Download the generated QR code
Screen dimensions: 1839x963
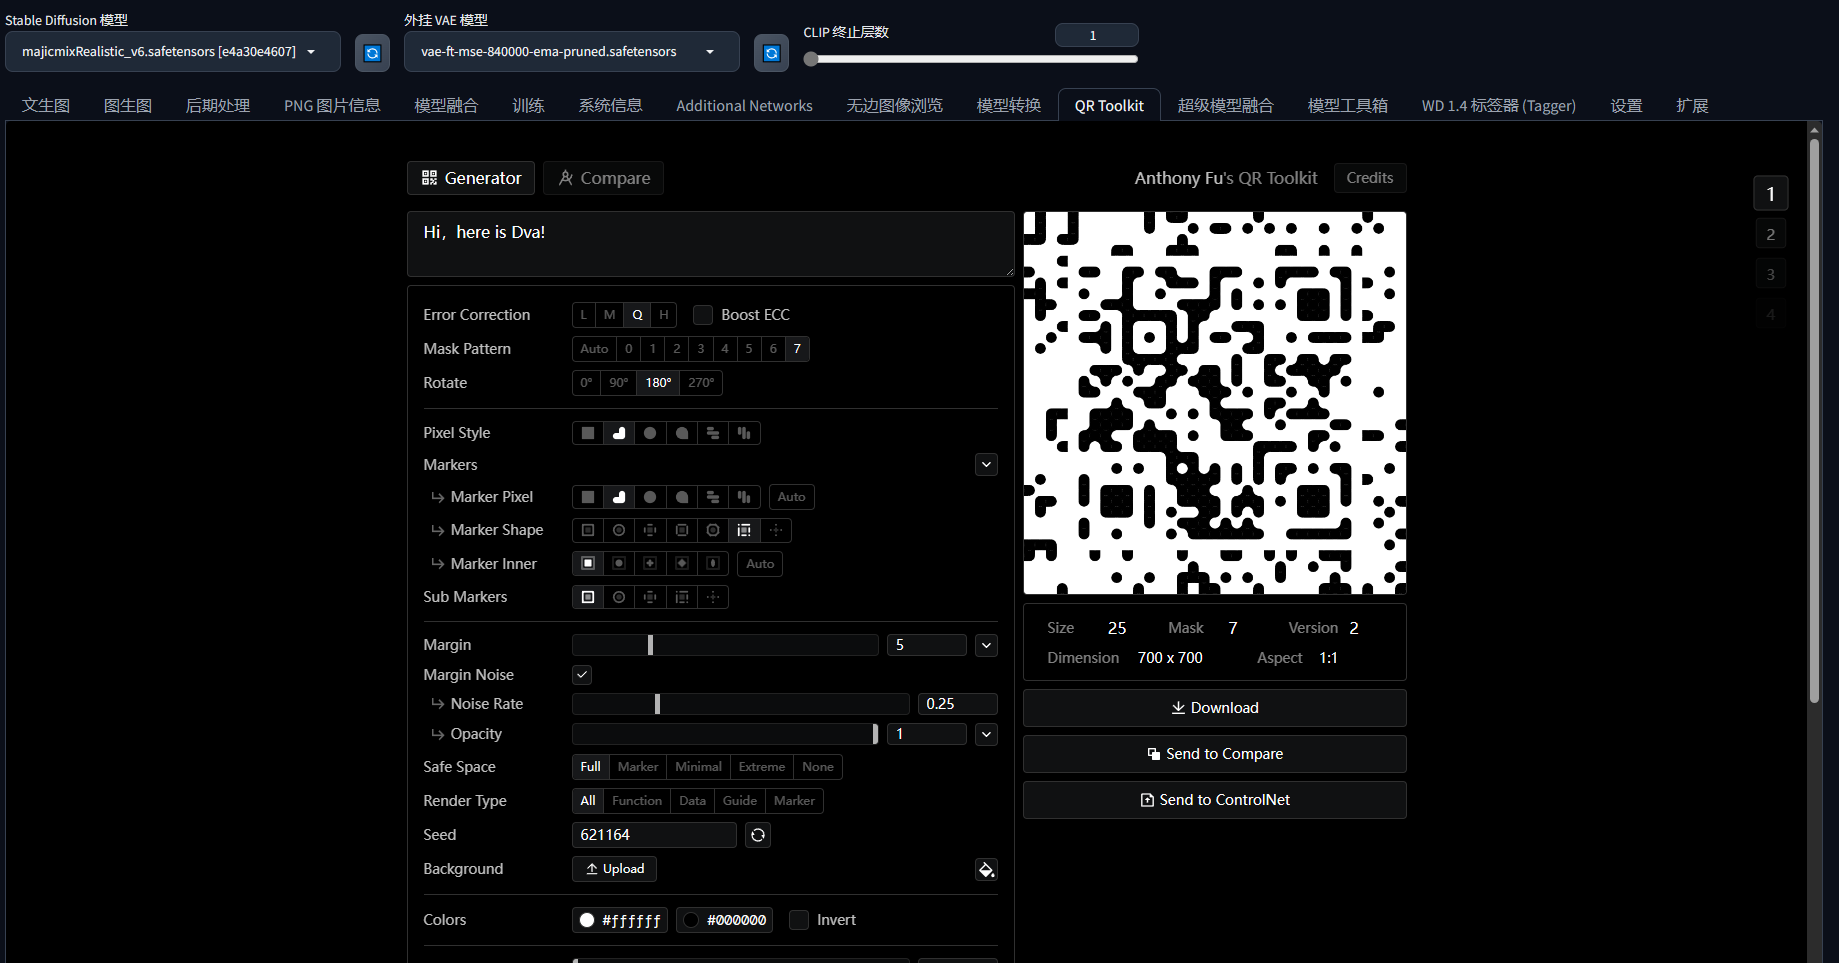coord(1214,708)
